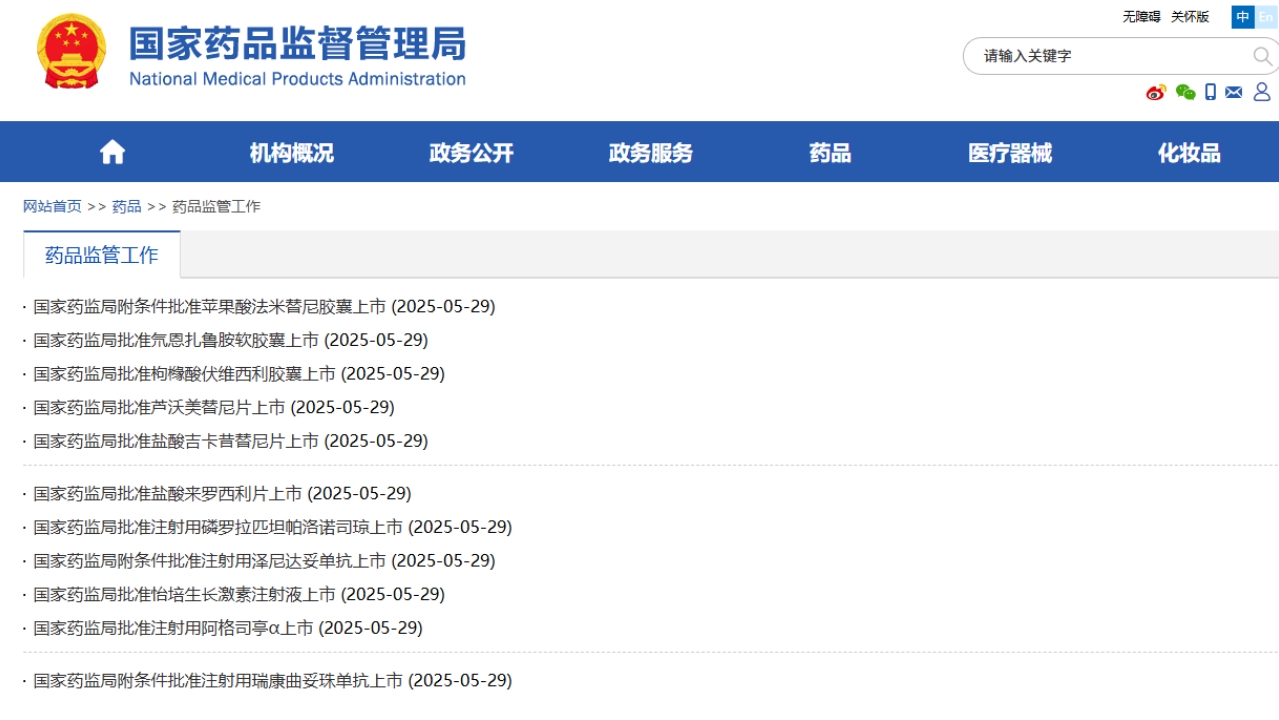The image size is (1279, 720).
Task: Open the 政务公开 menu
Action: coord(471,153)
